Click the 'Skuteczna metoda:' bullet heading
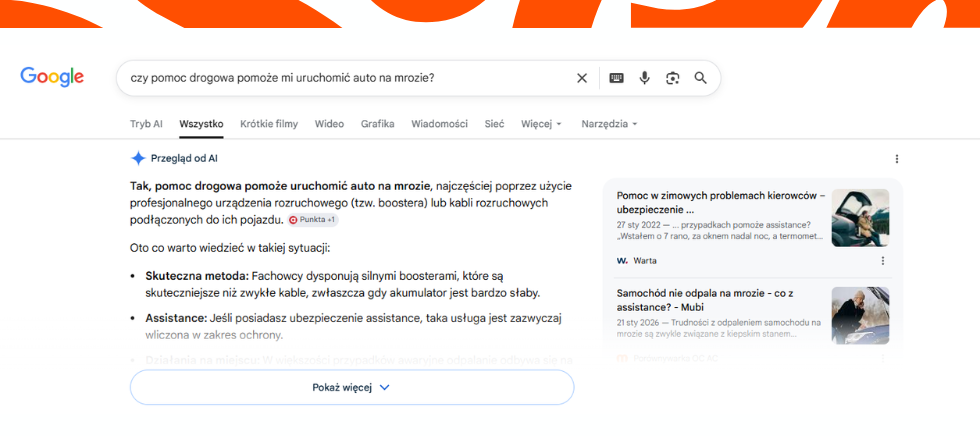This screenshot has width=980, height=436. point(197,275)
